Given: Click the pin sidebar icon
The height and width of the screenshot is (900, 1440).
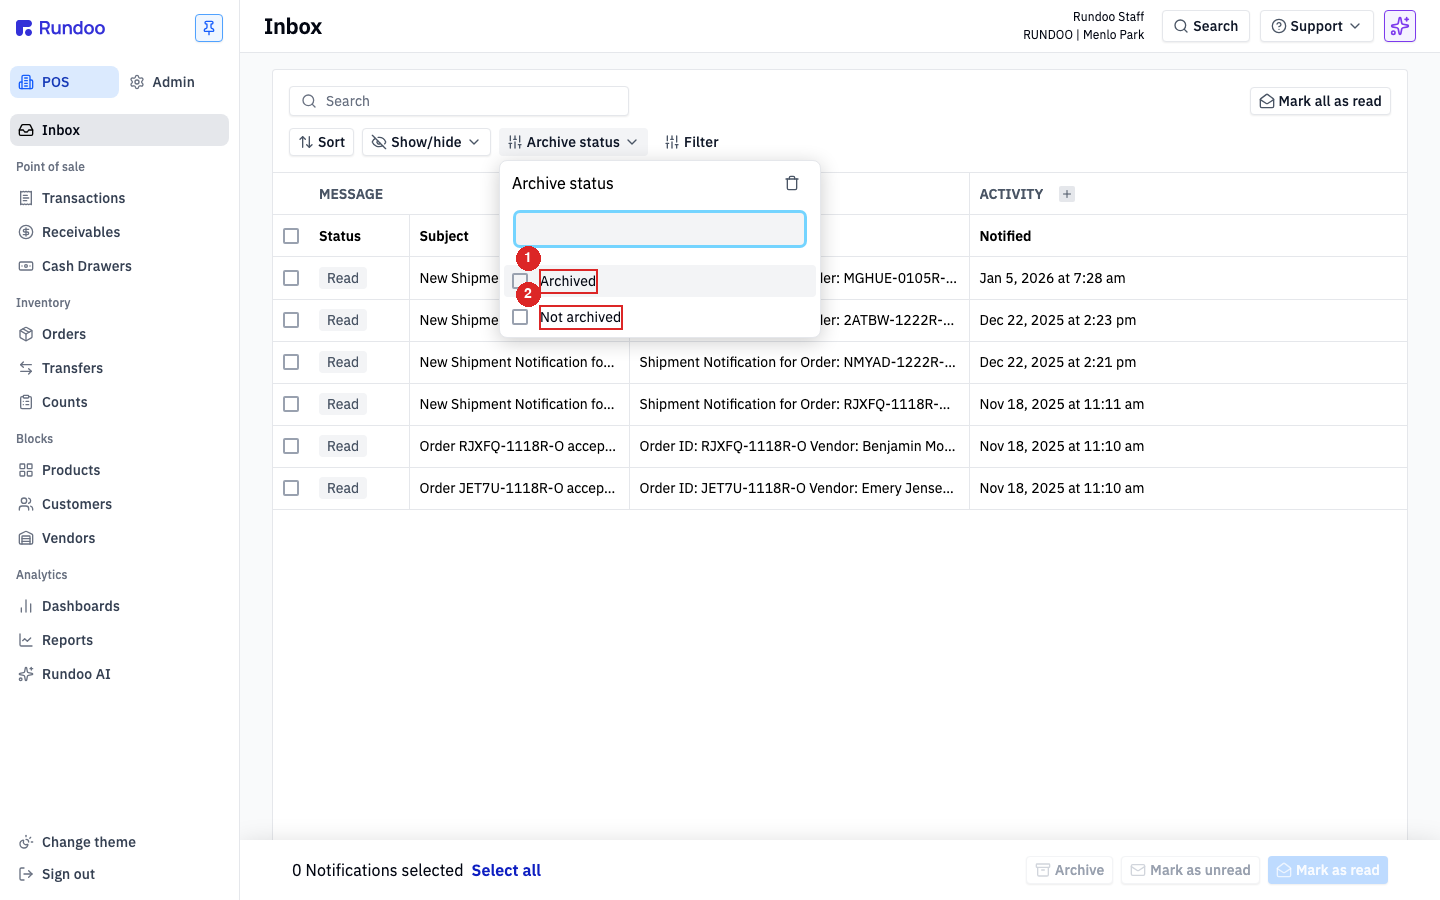Looking at the screenshot, I should pyautogui.click(x=209, y=28).
